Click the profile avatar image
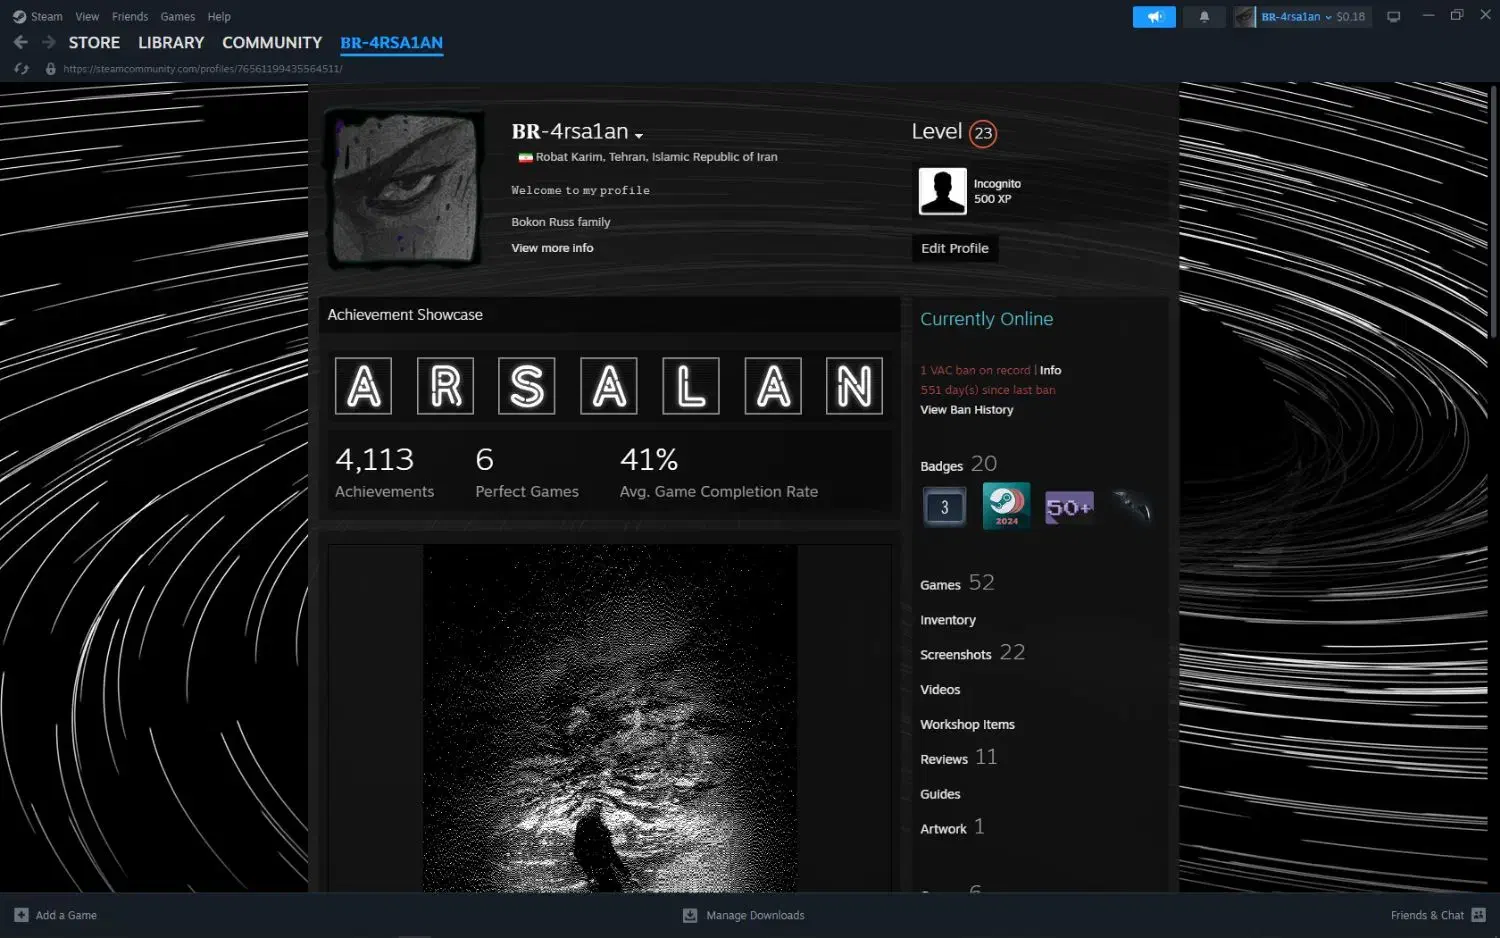This screenshot has height=938, width=1500. pyautogui.click(x=404, y=189)
